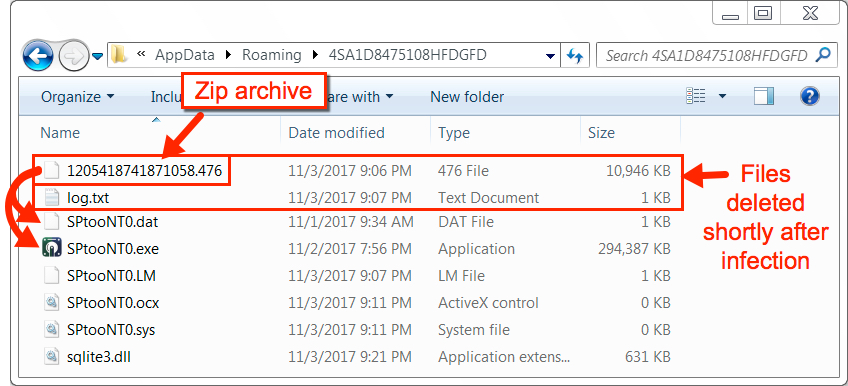This screenshot has height=386, width=848.
Task: Select the SPtooNT0.exe application icon
Action: (51, 249)
